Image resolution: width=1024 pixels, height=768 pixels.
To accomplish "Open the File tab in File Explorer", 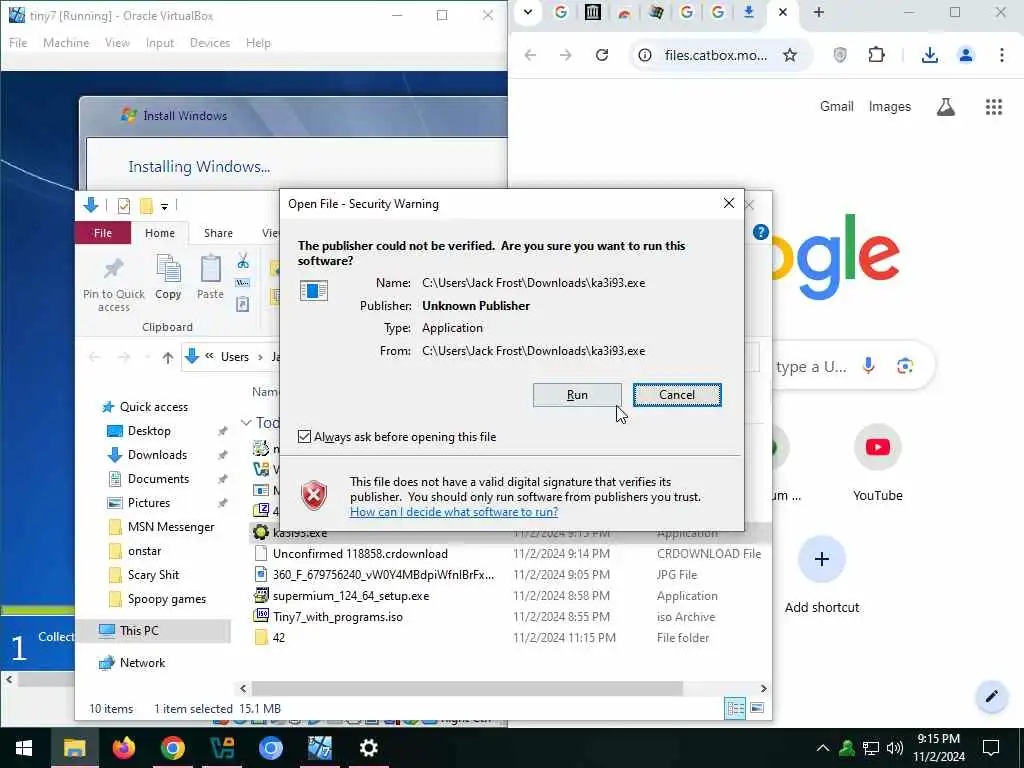I will point(103,233).
